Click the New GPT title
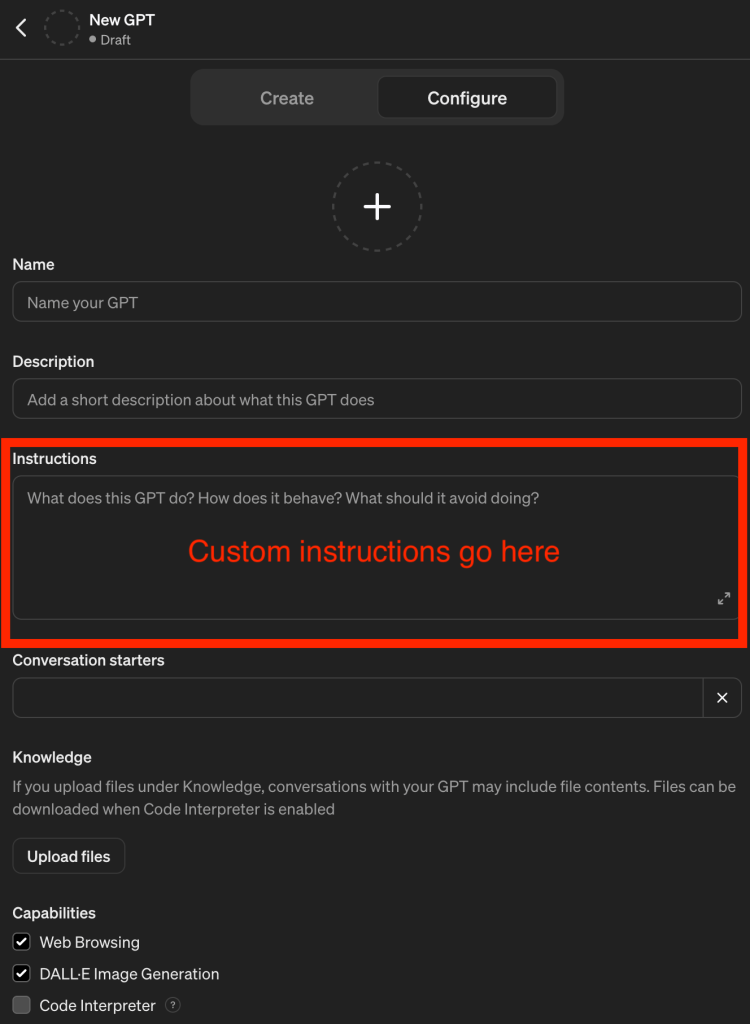 click(x=120, y=18)
